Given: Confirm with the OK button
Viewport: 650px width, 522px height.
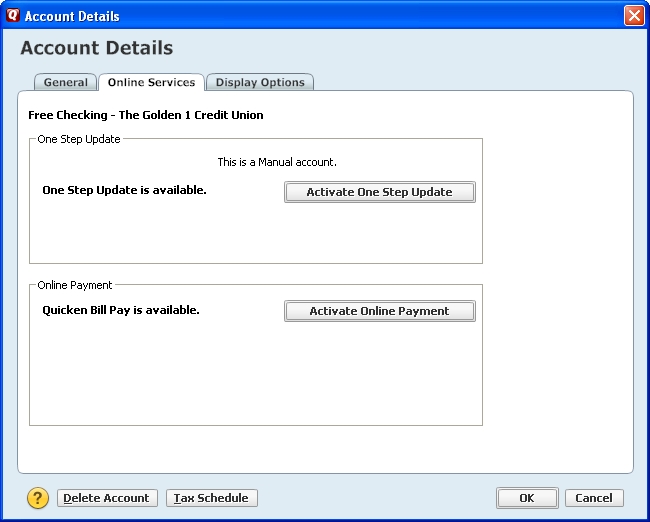Looking at the screenshot, I should point(527,498).
